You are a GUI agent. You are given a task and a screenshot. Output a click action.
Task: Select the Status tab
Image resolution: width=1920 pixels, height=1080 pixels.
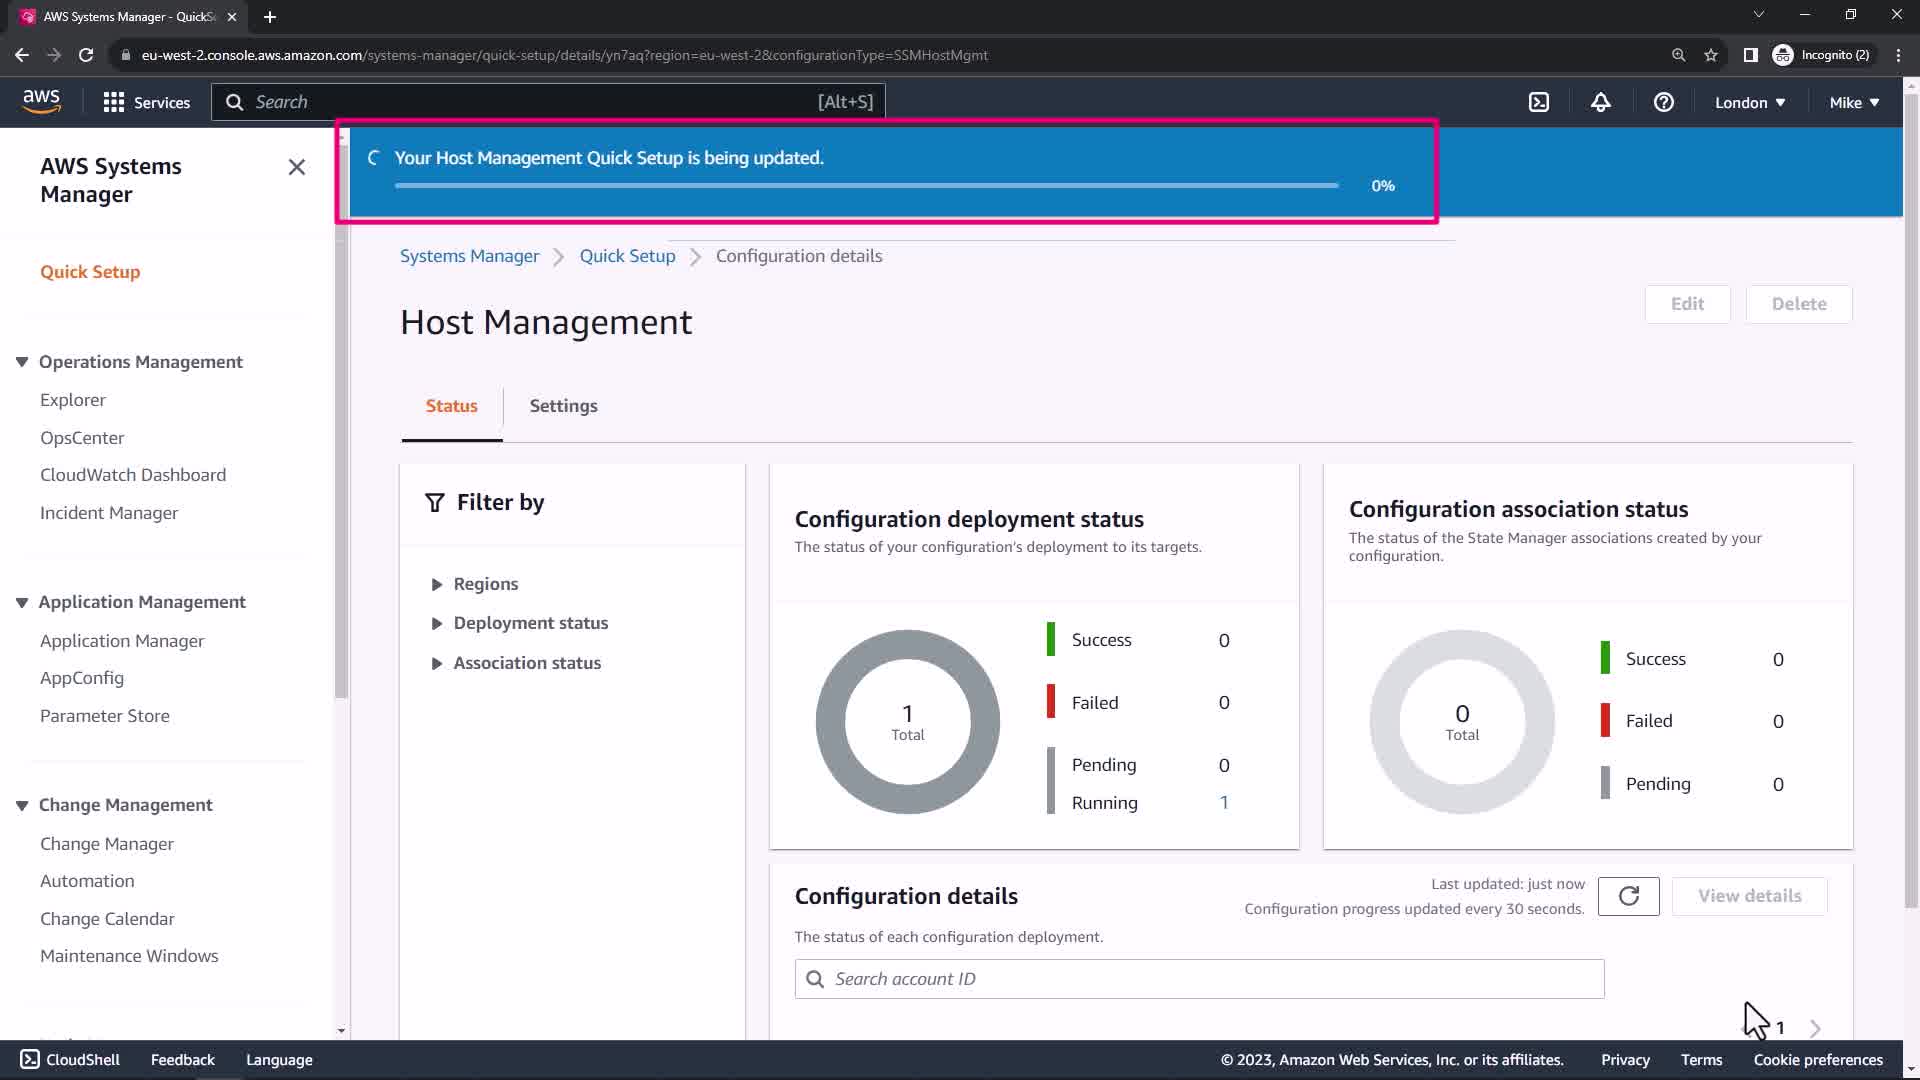(451, 406)
